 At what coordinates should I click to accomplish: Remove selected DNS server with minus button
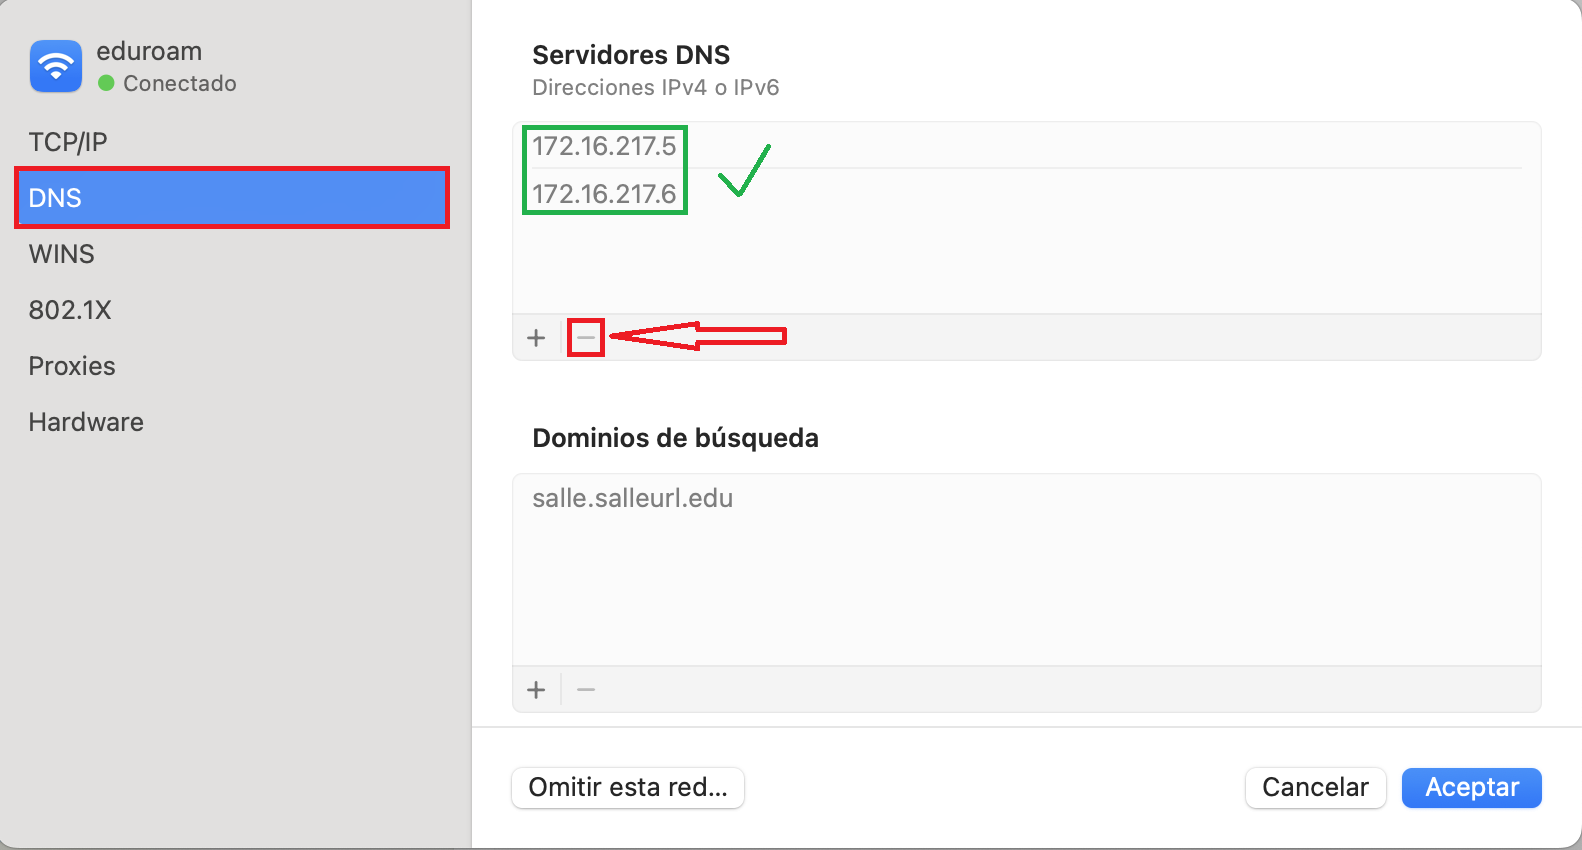pos(586,338)
